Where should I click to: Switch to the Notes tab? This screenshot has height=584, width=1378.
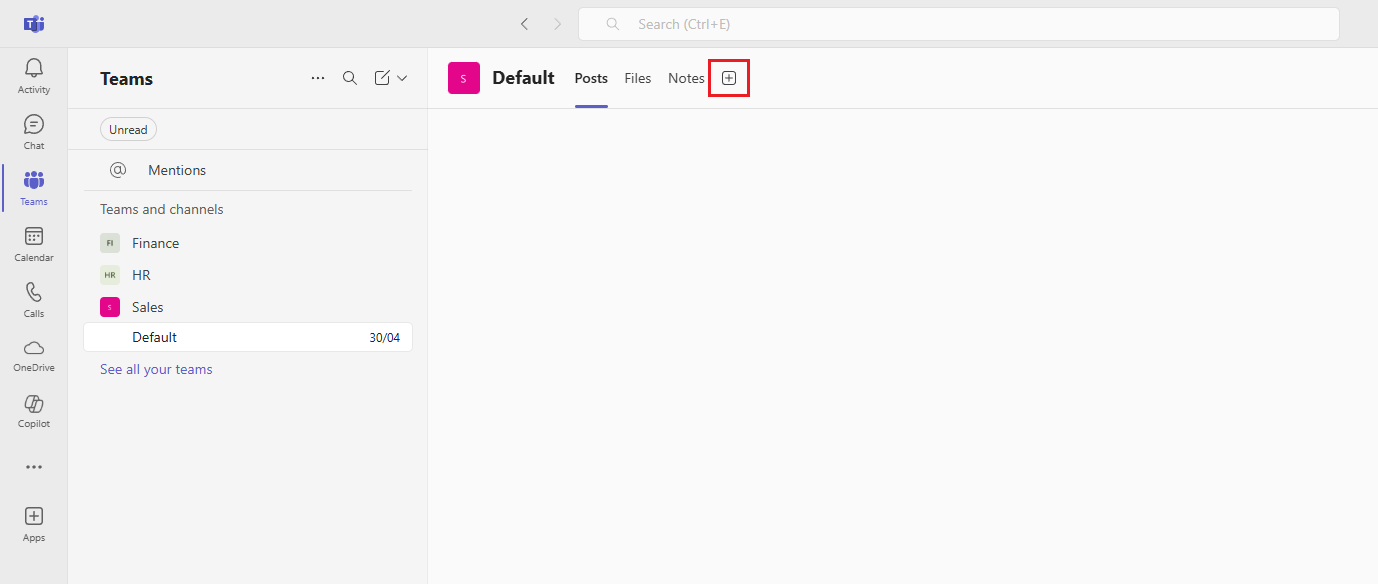(x=686, y=78)
